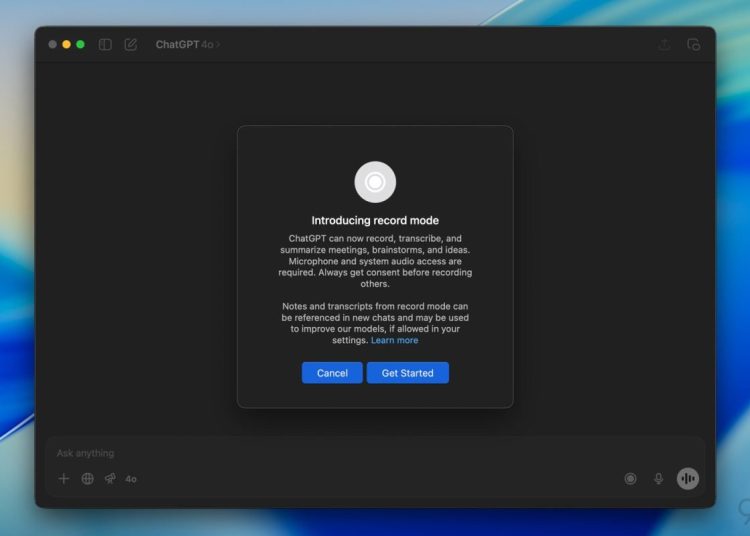The image size is (750, 536).
Task: Click the share chat icon
Action: coord(664,44)
